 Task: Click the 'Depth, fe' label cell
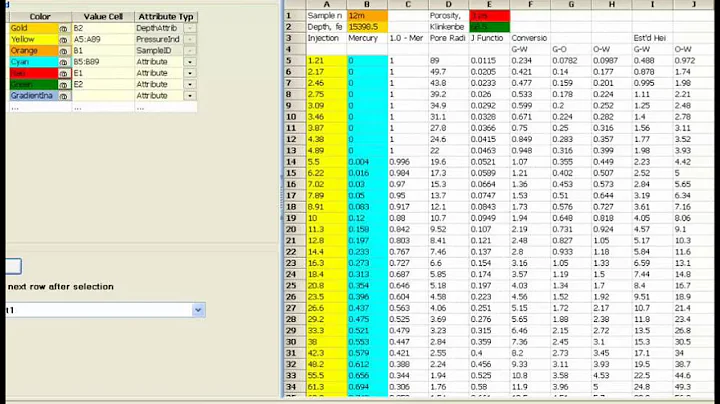click(326, 27)
